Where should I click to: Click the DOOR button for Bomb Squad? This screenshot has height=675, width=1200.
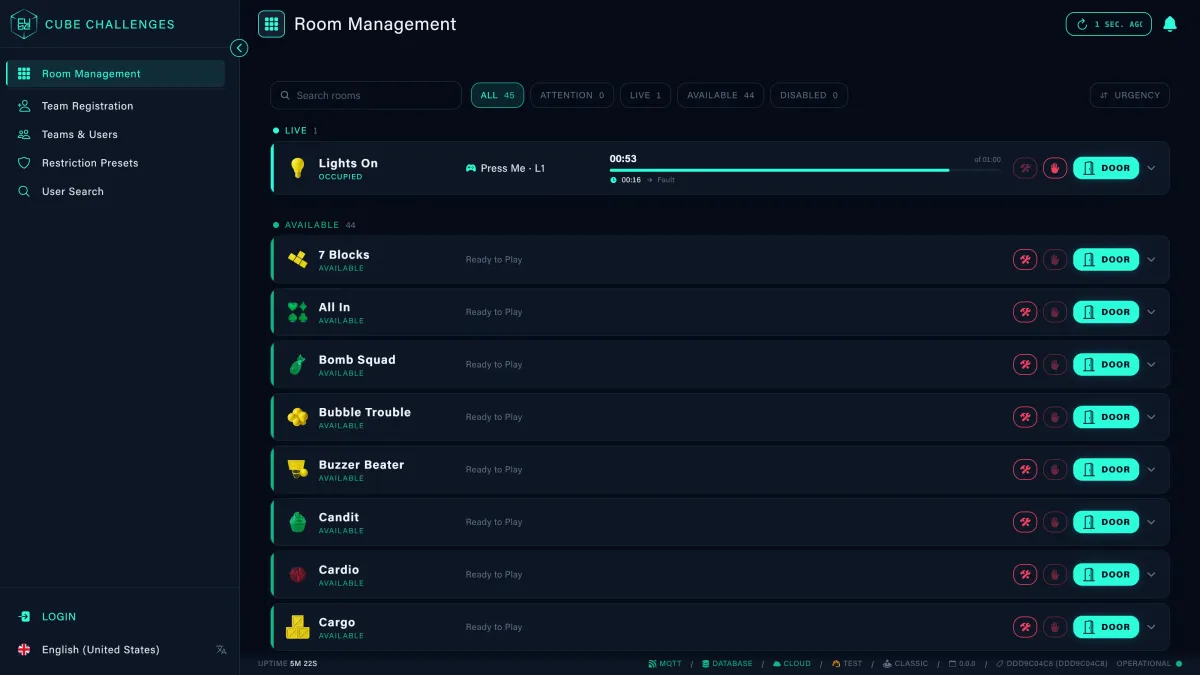click(x=1106, y=364)
